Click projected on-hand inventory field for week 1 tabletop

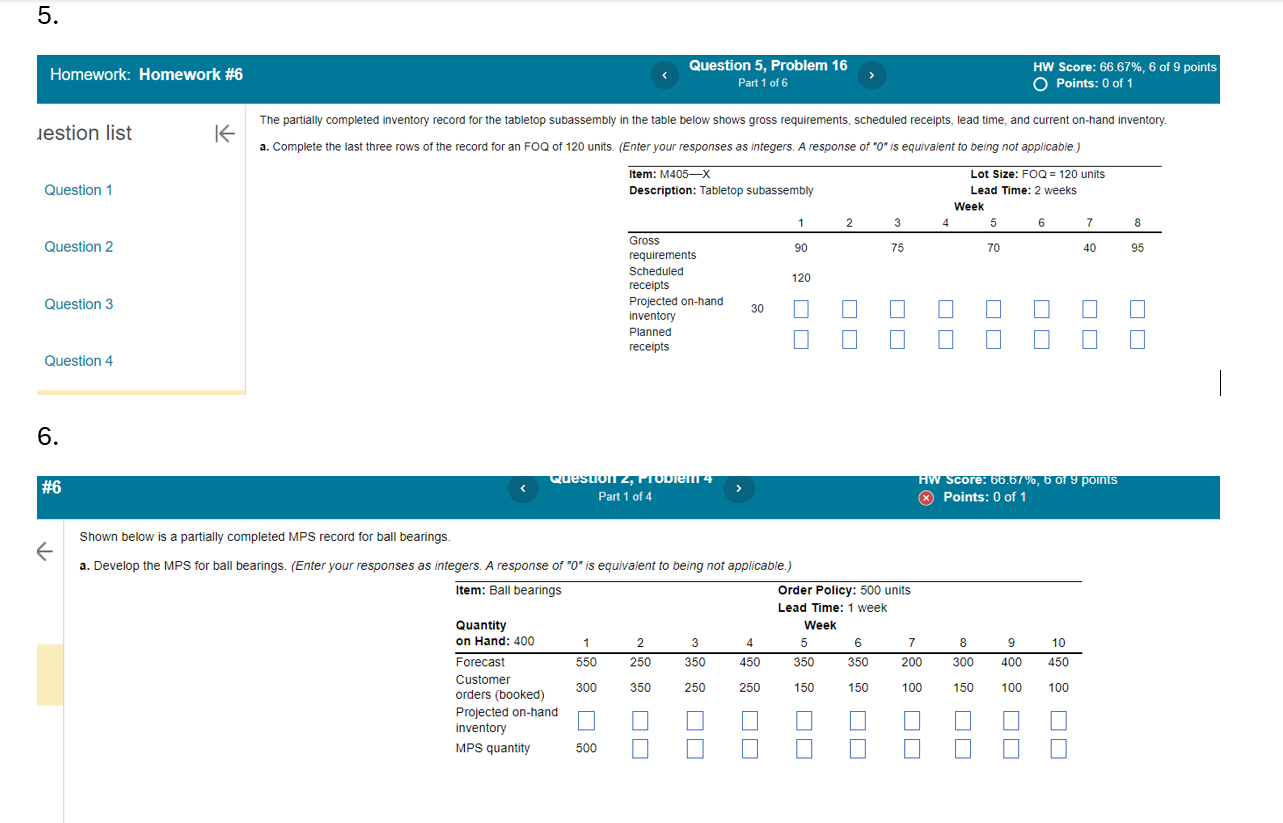801,309
